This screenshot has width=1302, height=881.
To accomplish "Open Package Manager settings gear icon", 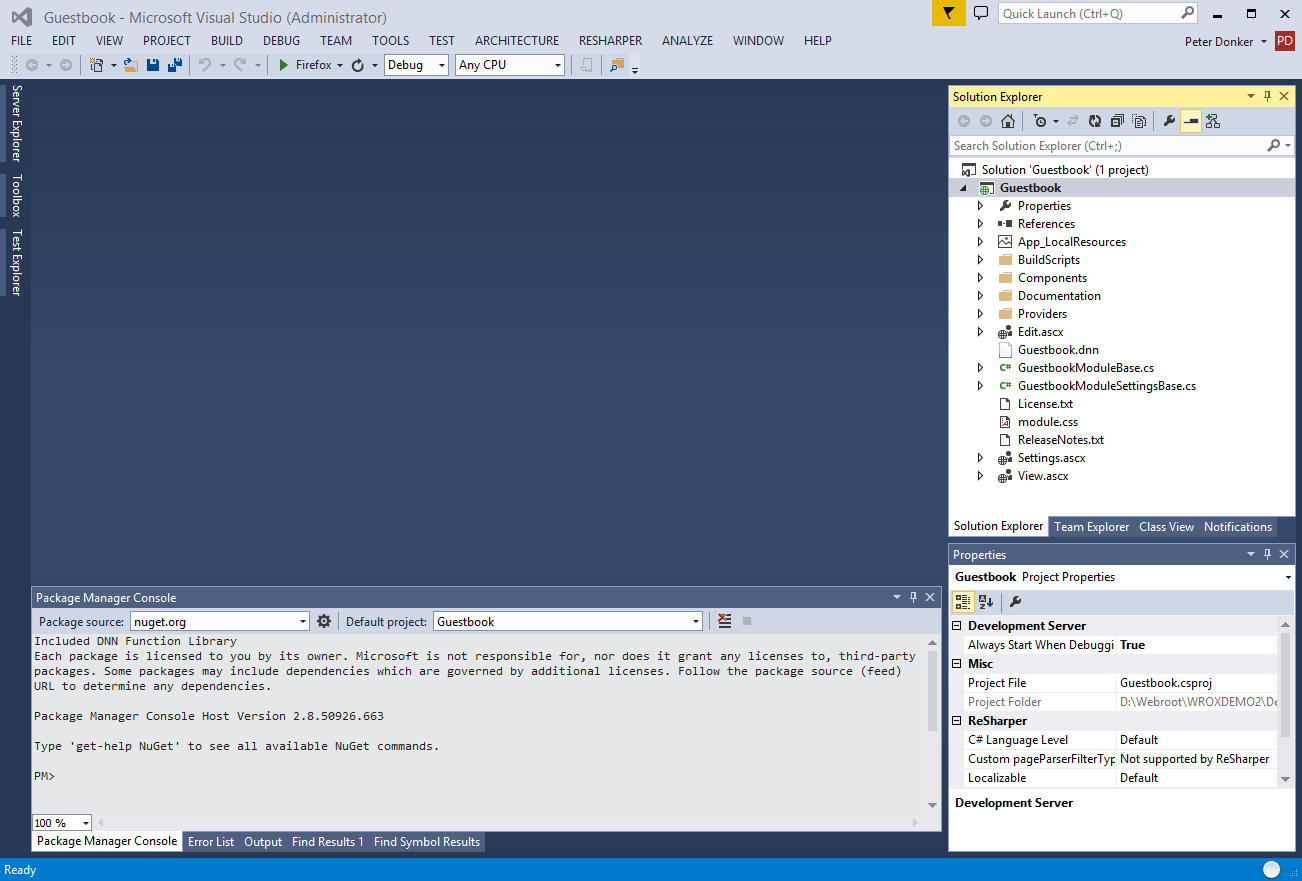I will pyautogui.click(x=324, y=621).
